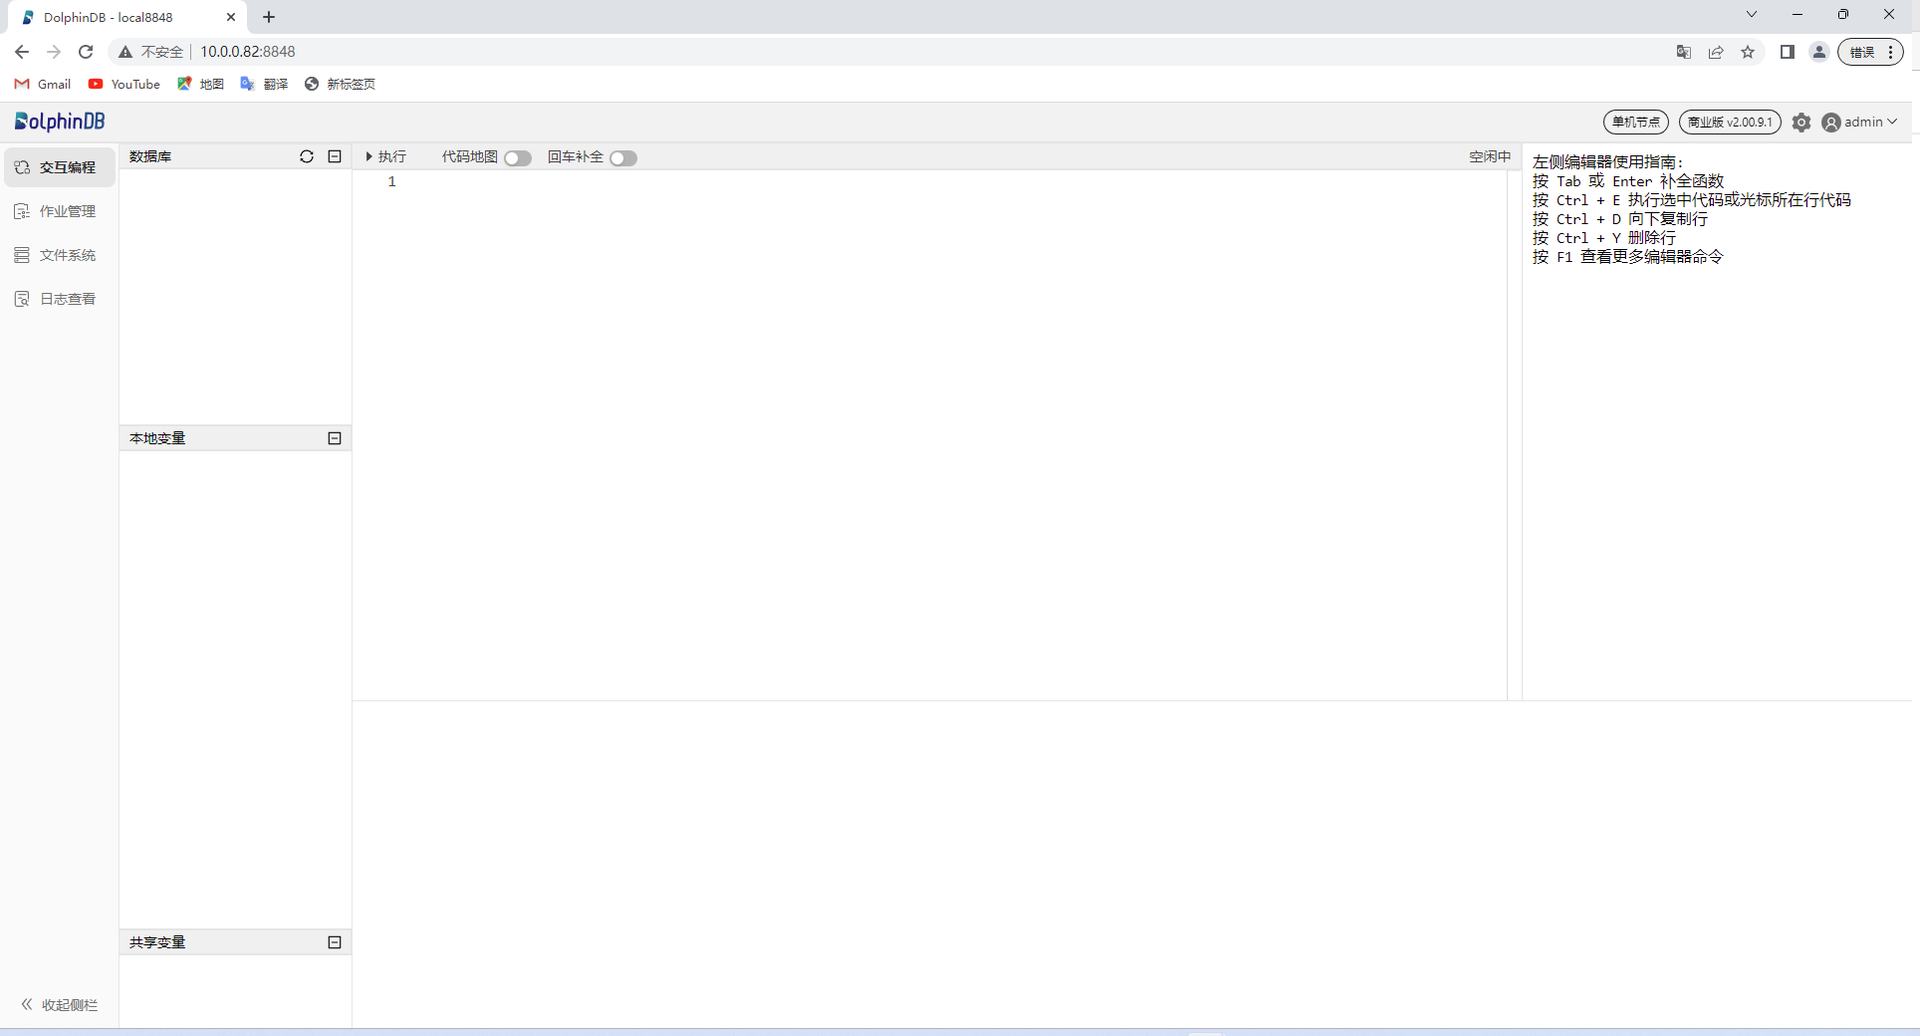Screen dimensions: 1920x1036
Task: Collapse the 本地变量 panel
Action: pyautogui.click(x=335, y=438)
